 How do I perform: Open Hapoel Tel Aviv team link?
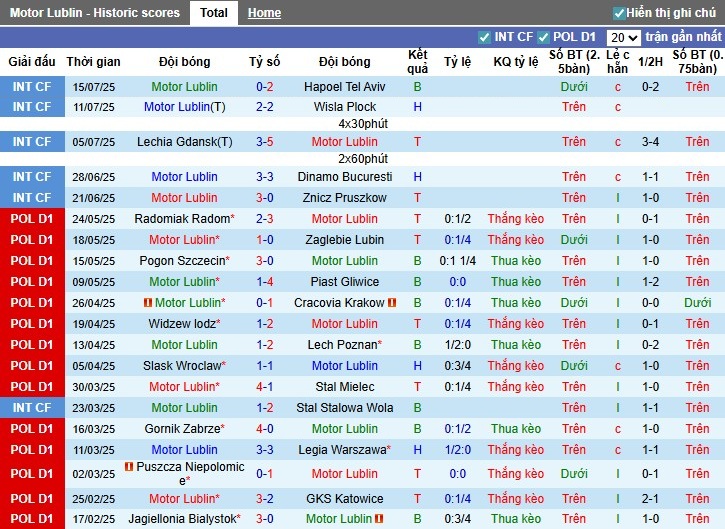coord(345,87)
